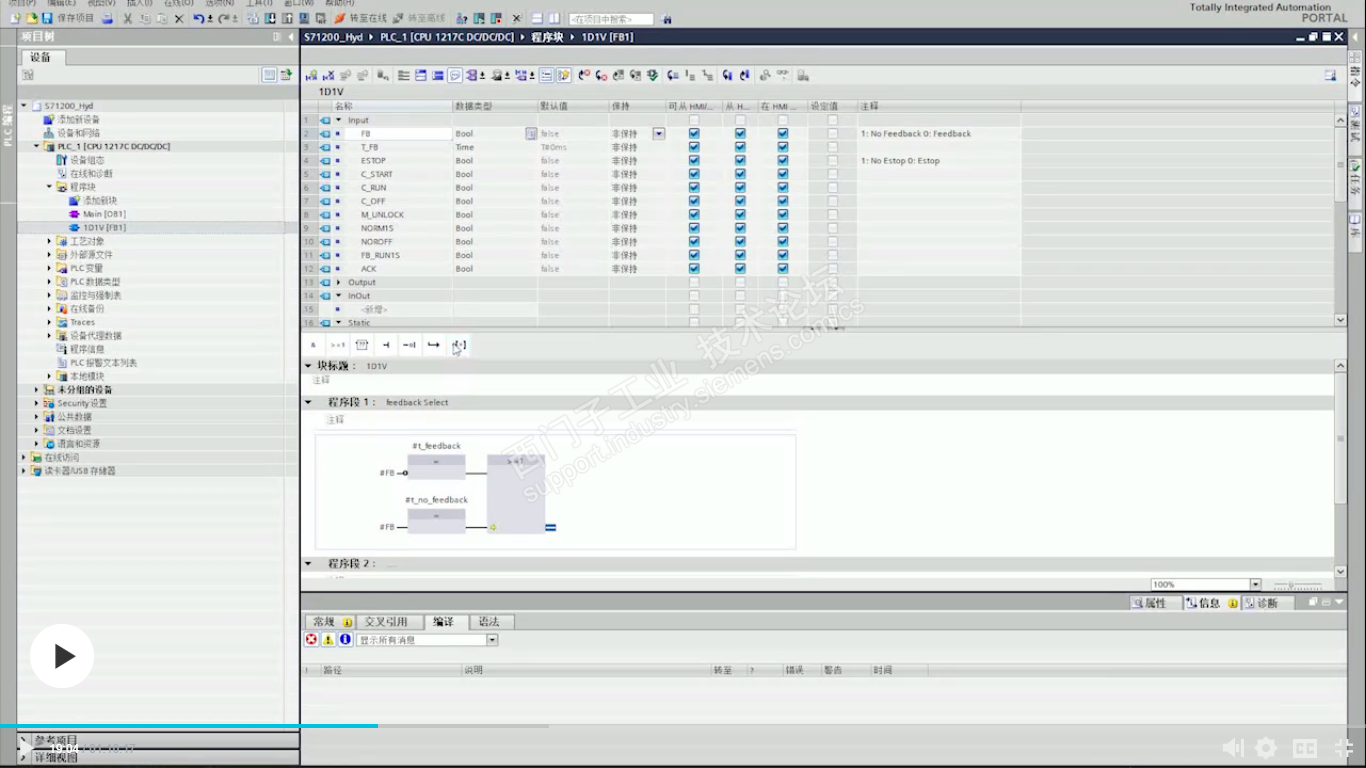
Task: Click the new project icon in main toolbar
Action: tap(15, 18)
